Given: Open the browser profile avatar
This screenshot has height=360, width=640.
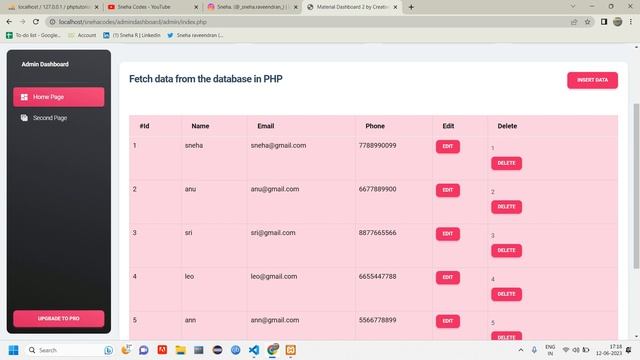Looking at the screenshot, I should click(x=618, y=22).
